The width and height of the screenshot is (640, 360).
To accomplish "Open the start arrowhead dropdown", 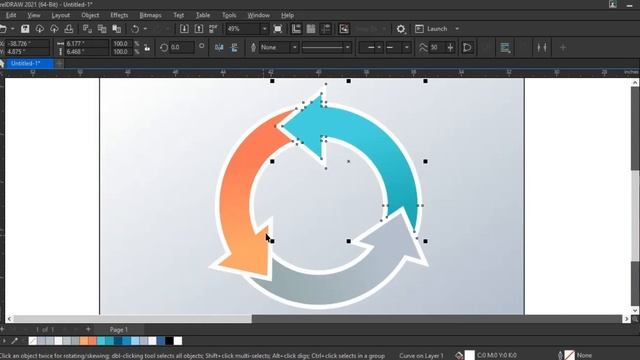I will (379, 47).
